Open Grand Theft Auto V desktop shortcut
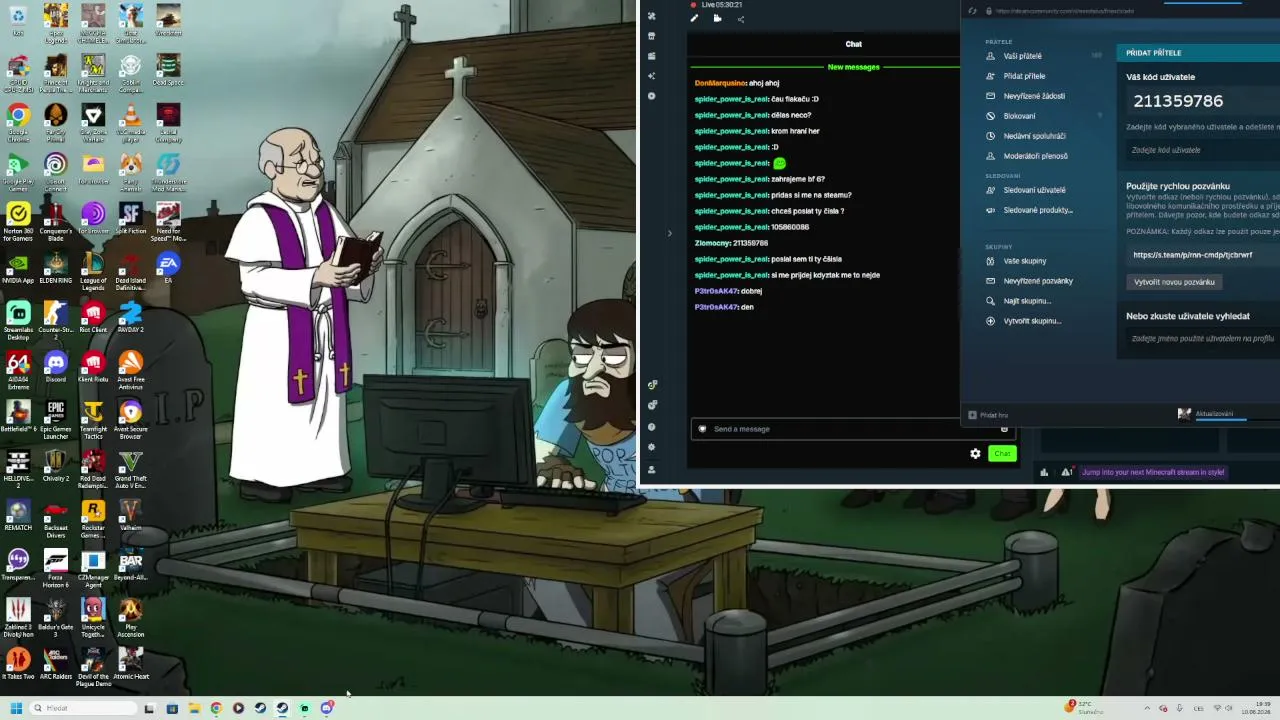Screen dimensions: 1280x720 point(131,469)
